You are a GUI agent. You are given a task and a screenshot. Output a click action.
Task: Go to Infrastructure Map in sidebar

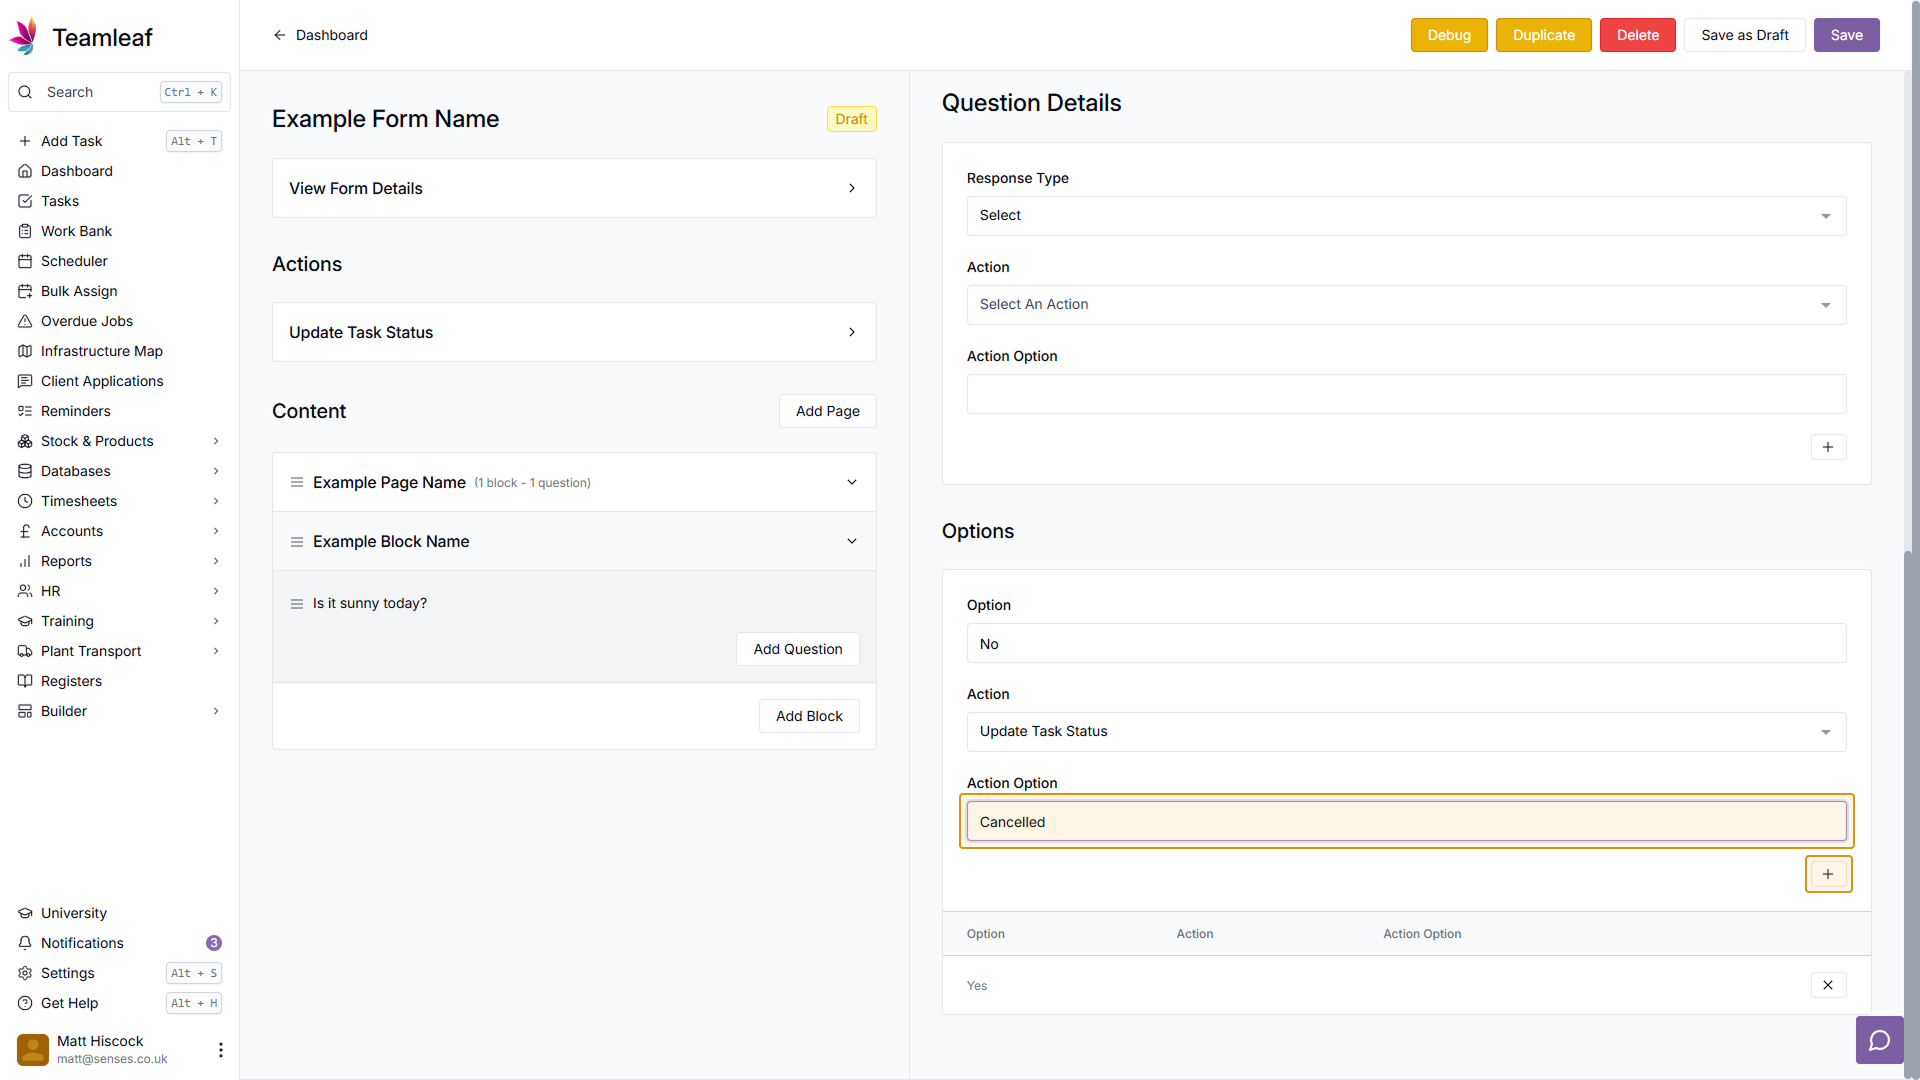[101, 351]
